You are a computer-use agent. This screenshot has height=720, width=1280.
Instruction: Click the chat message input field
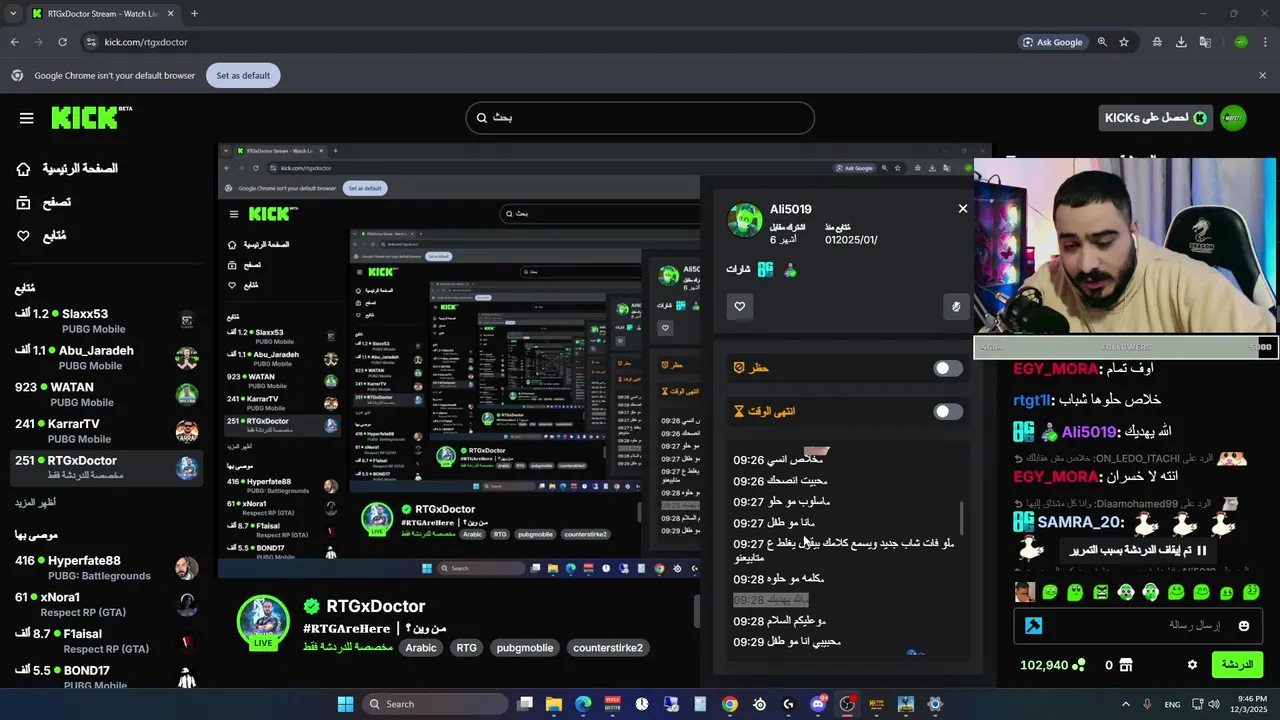click(1138, 626)
